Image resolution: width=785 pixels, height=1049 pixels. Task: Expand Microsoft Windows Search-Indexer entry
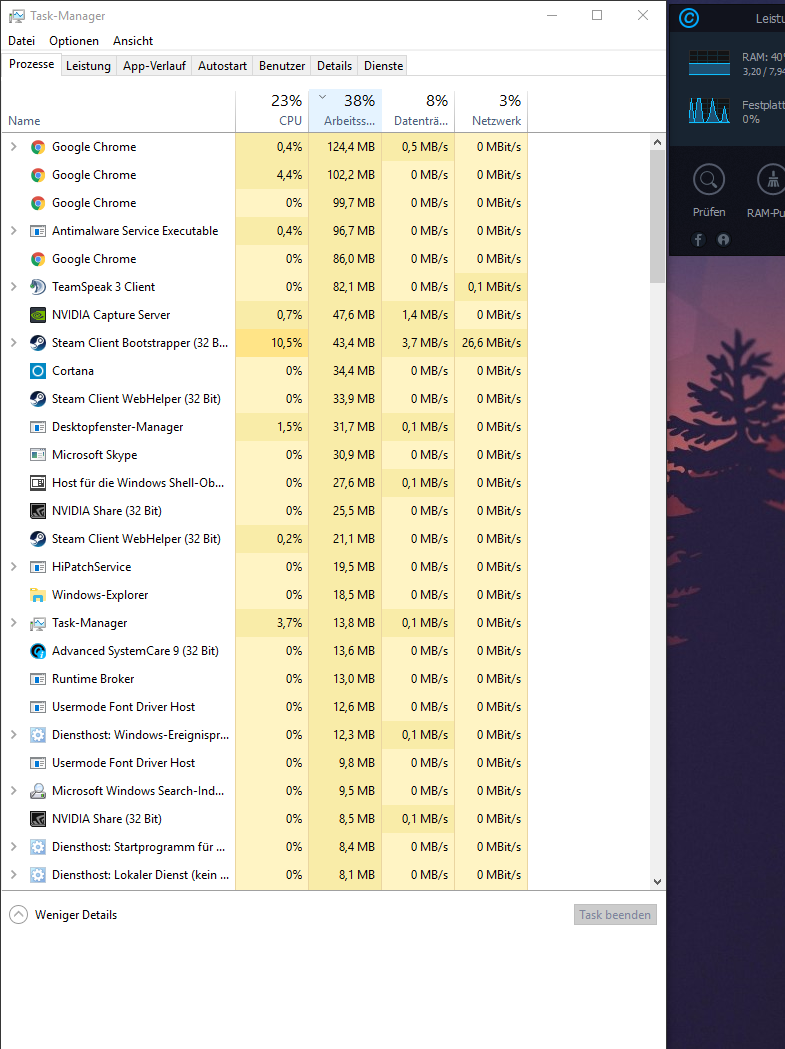click(13, 791)
